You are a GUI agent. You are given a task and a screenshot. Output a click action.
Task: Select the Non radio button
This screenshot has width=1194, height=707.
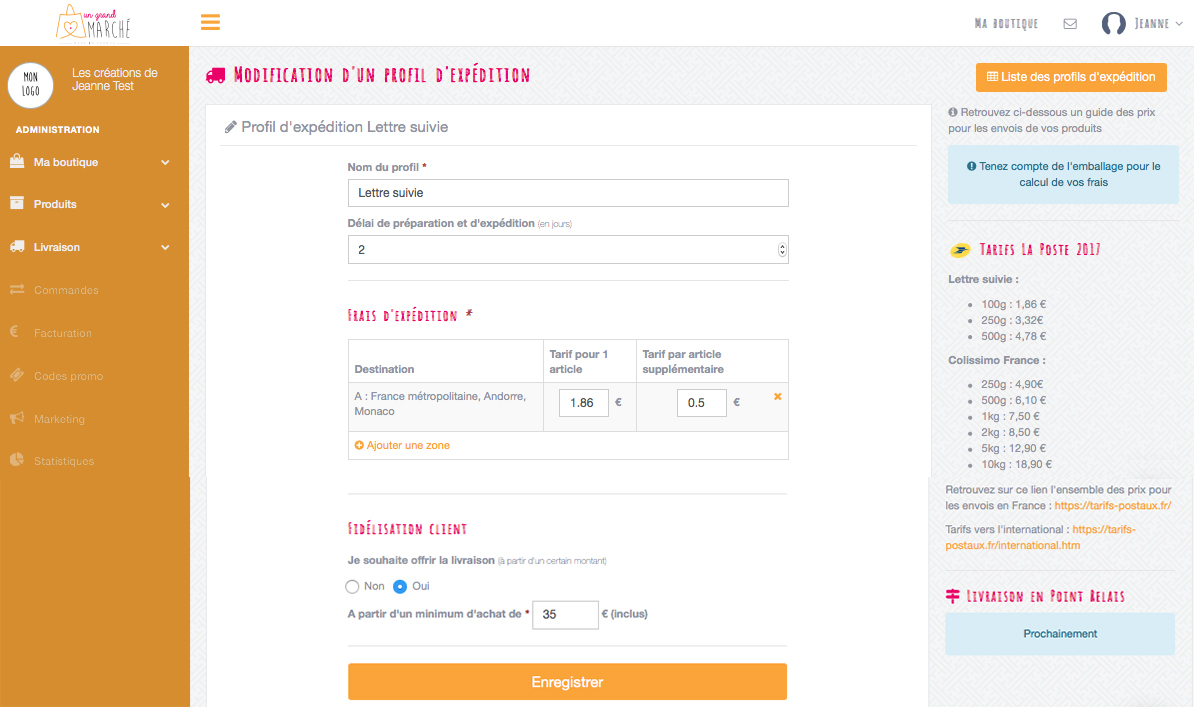point(352,586)
